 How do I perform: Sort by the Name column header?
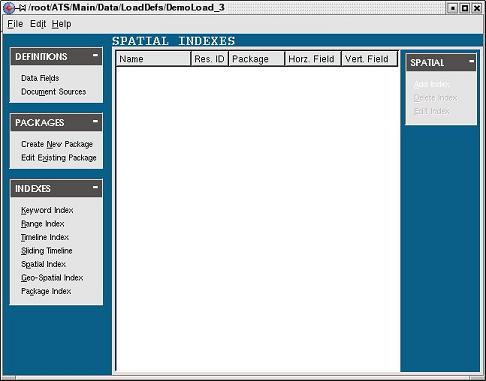coord(153,59)
